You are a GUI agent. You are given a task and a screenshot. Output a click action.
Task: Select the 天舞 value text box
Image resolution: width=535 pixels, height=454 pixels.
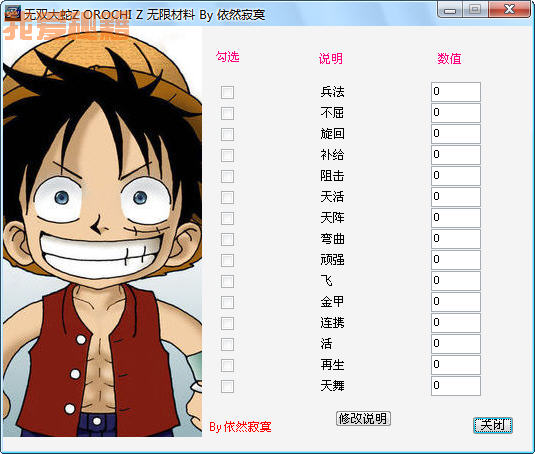tap(456, 386)
